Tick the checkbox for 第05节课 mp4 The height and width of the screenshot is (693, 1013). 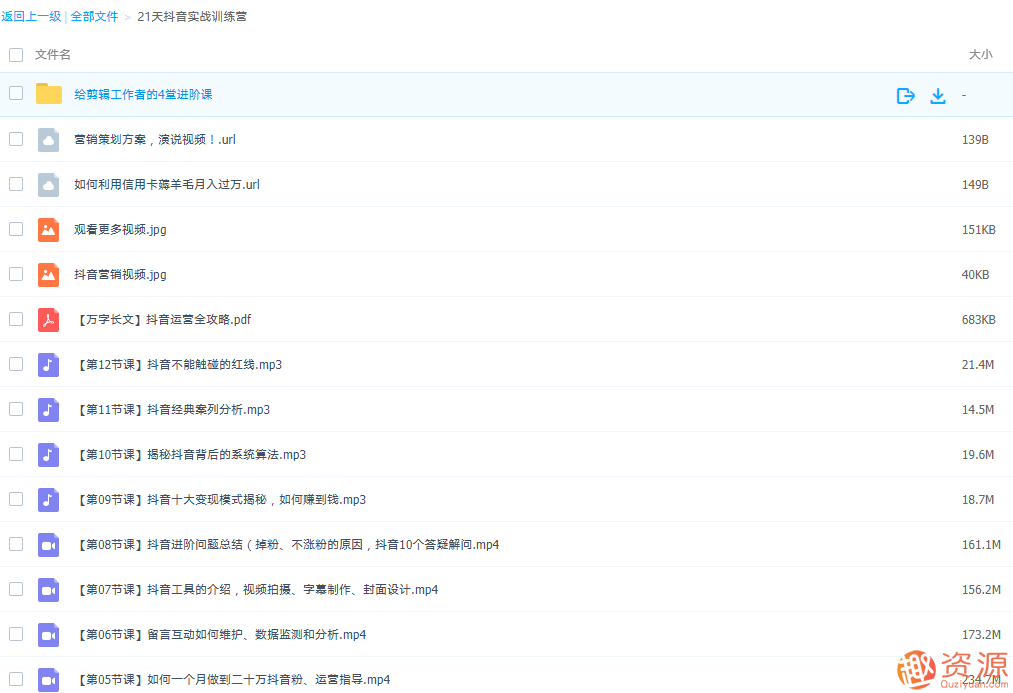click(16, 679)
